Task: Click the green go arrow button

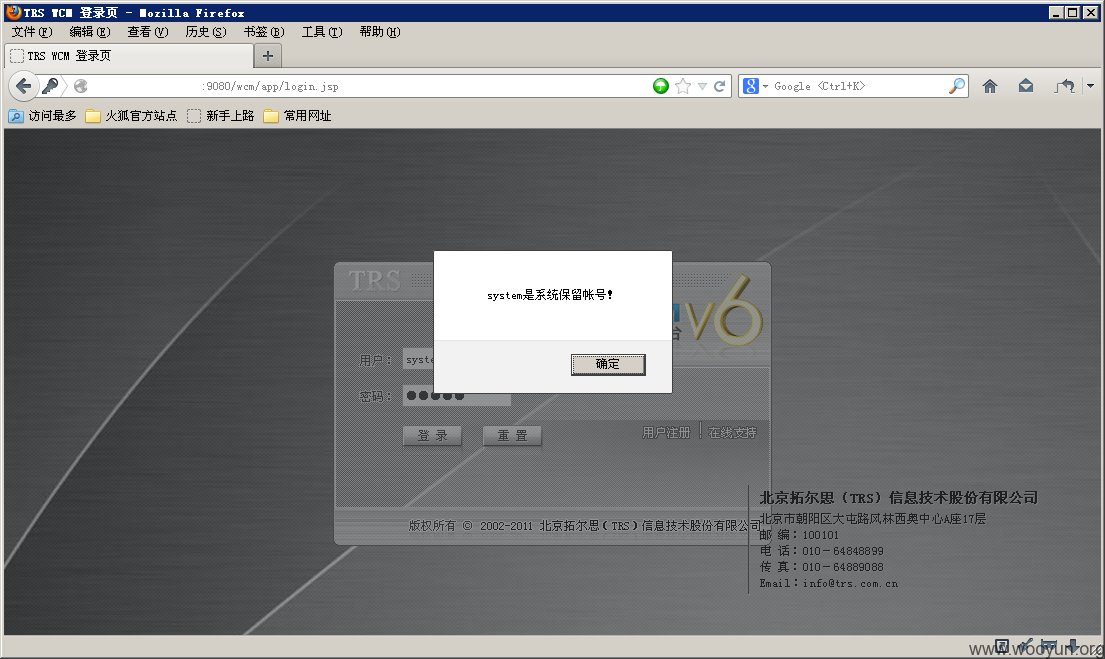Action: [x=660, y=86]
